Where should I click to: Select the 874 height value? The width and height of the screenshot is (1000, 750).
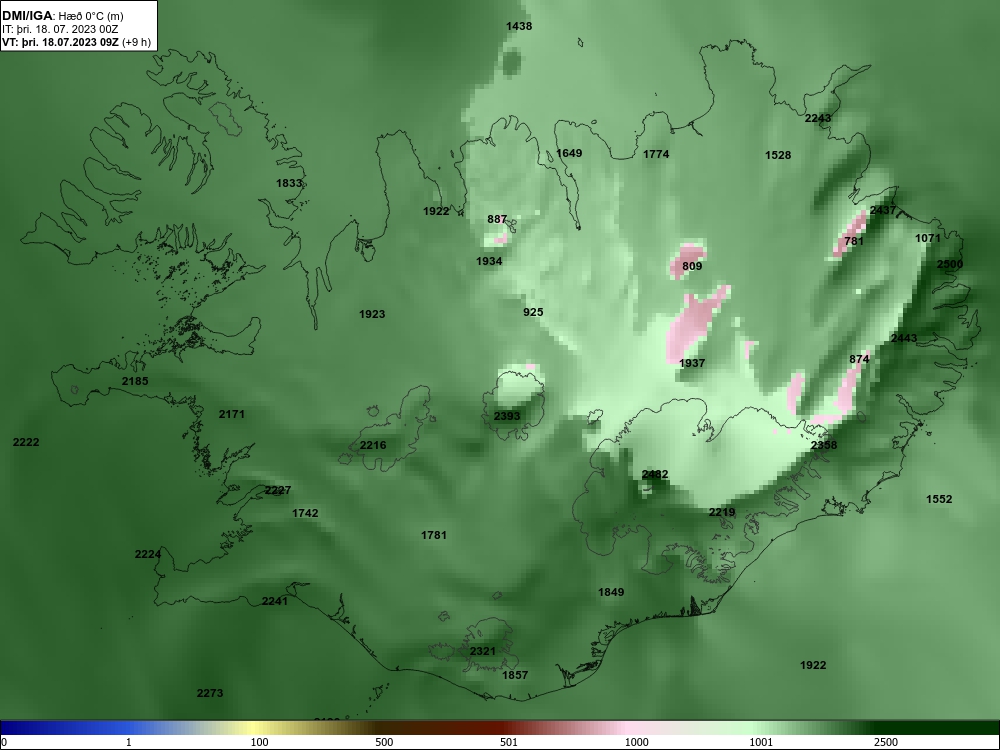point(859,359)
